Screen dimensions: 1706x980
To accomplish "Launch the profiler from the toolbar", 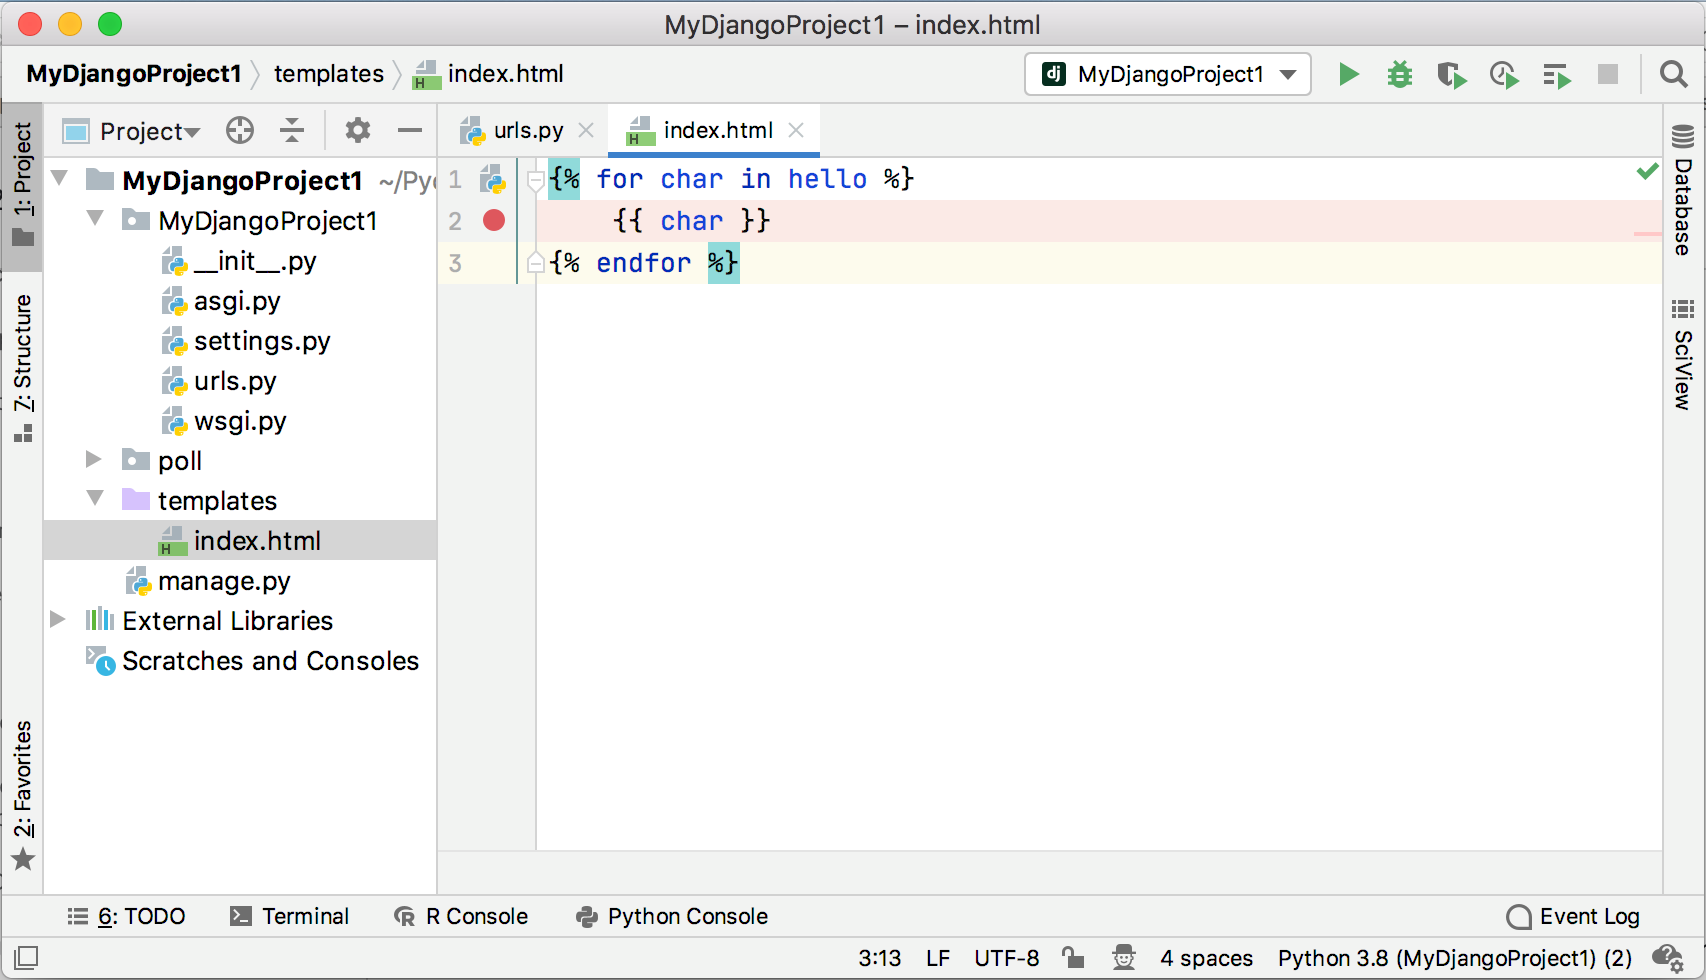I will (x=1504, y=74).
